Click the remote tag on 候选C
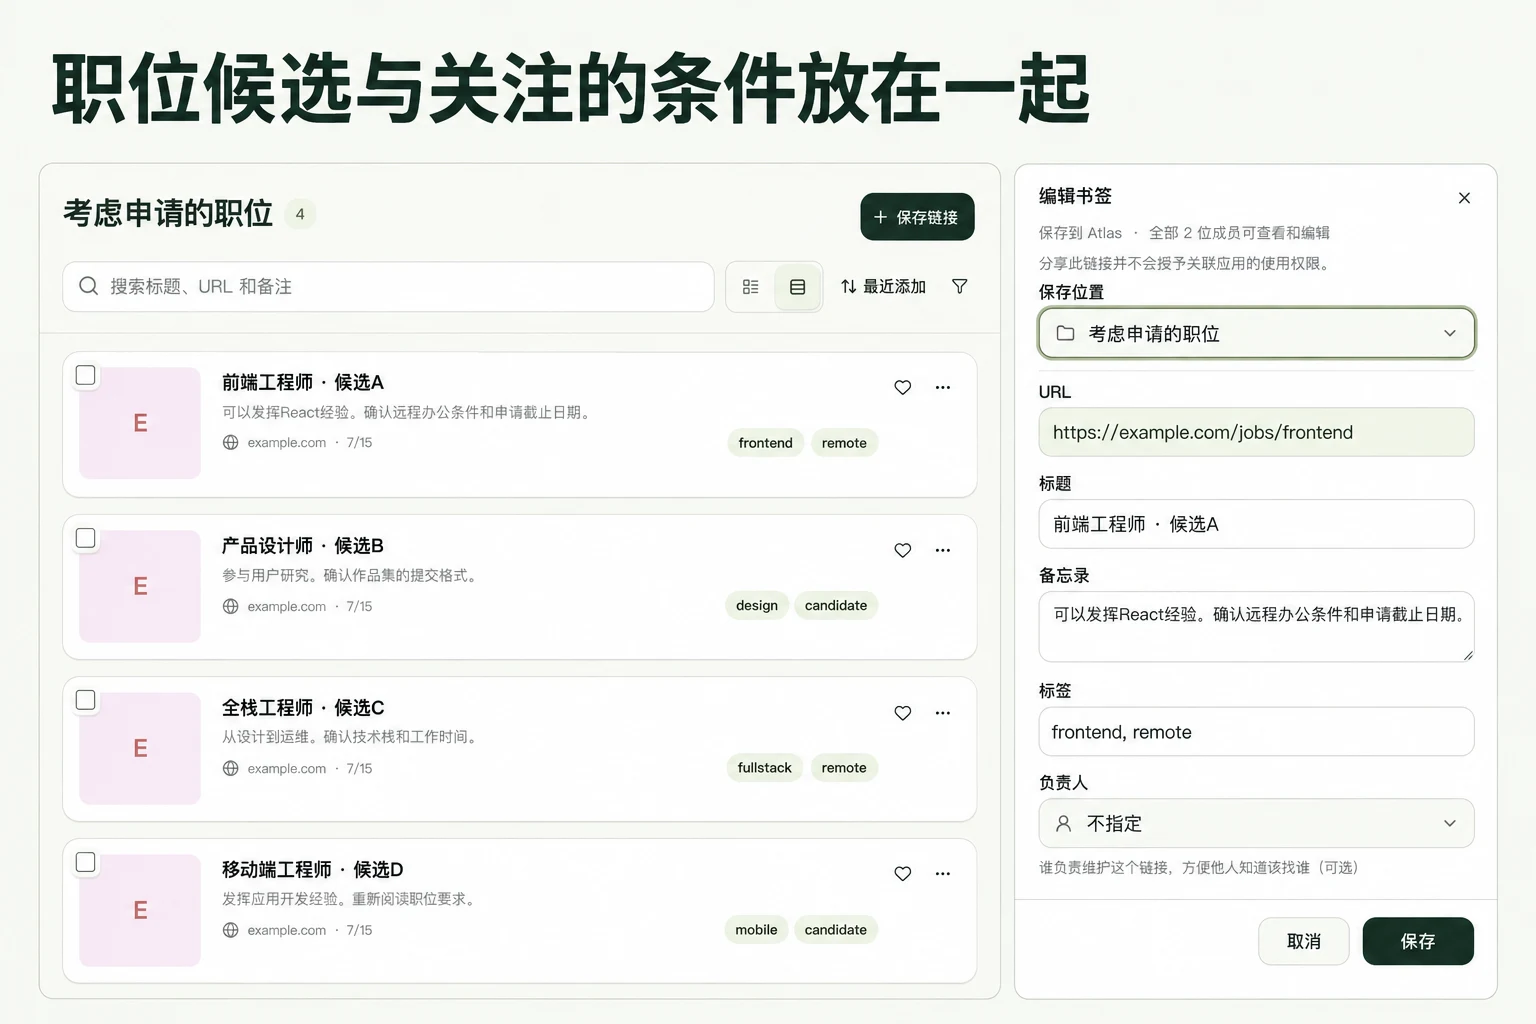1536x1024 pixels. (844, 768)
